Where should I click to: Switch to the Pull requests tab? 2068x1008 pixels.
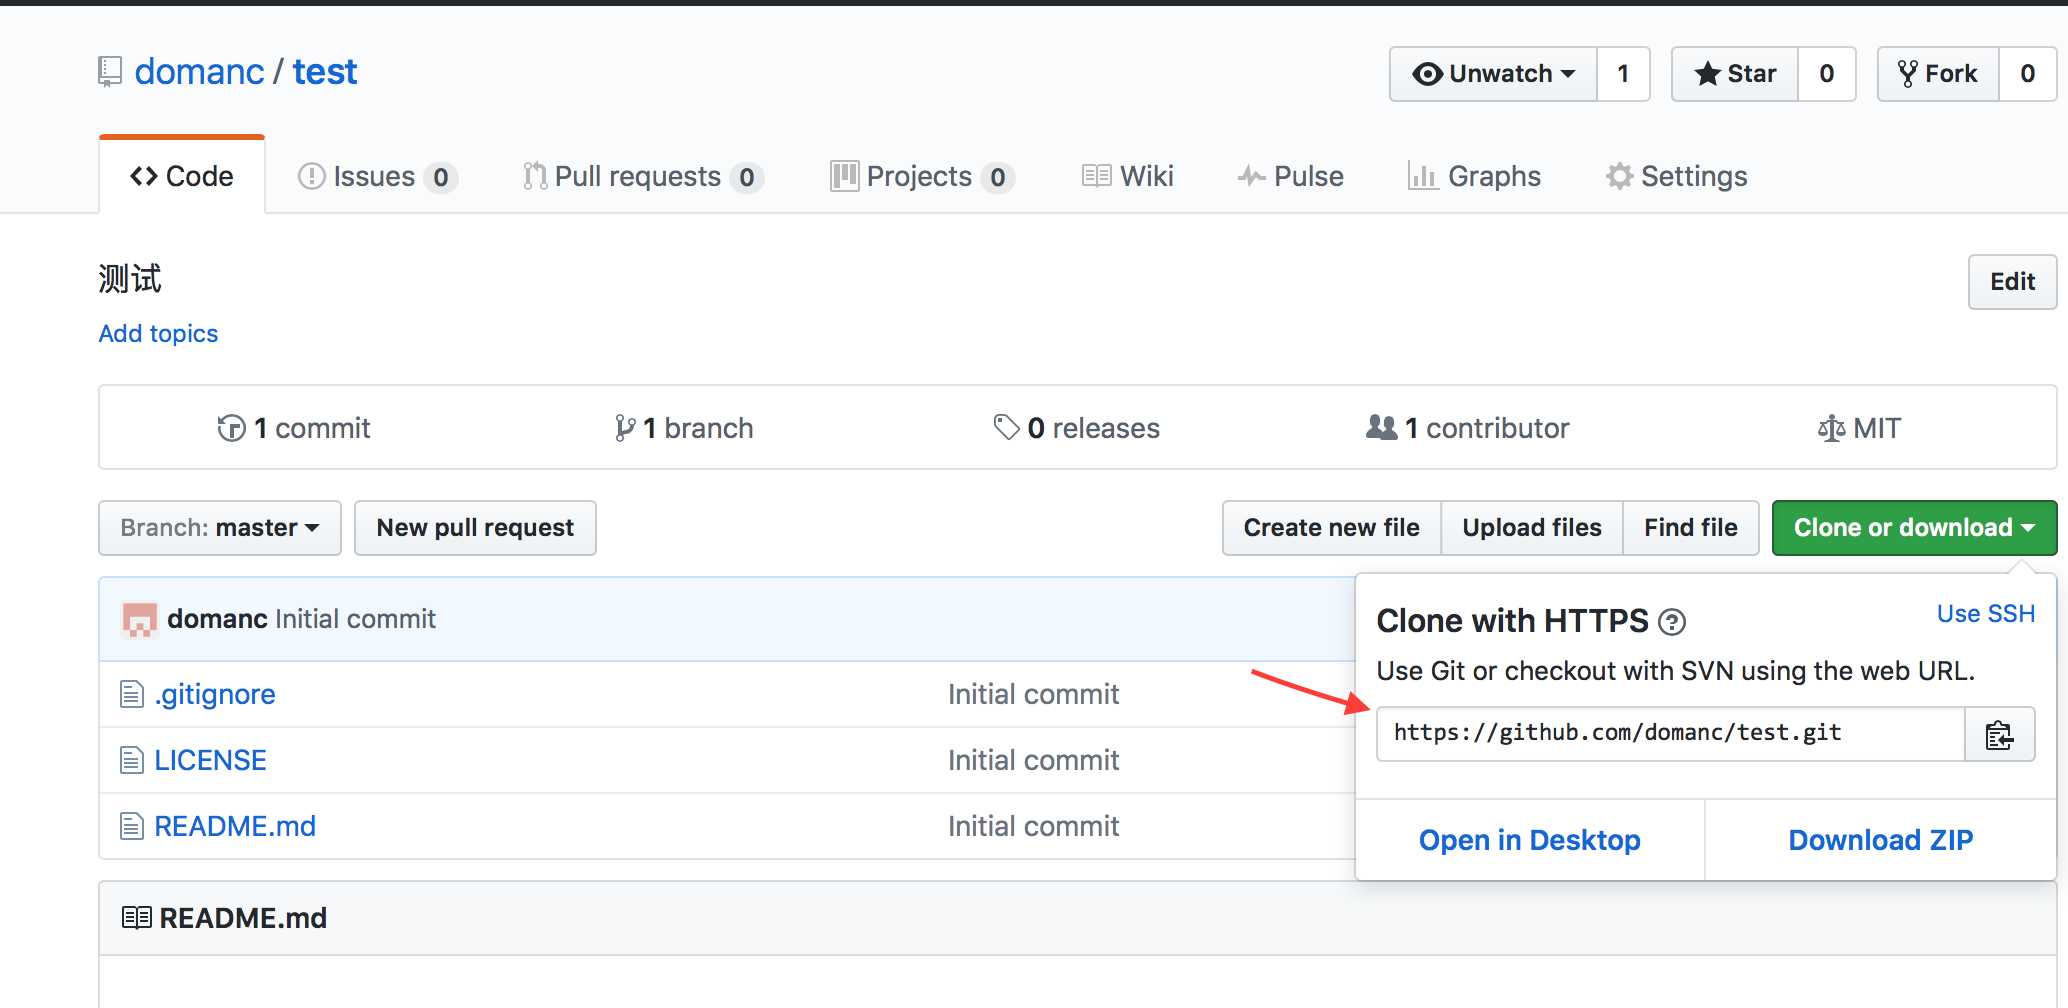click(x=643, y=176)
